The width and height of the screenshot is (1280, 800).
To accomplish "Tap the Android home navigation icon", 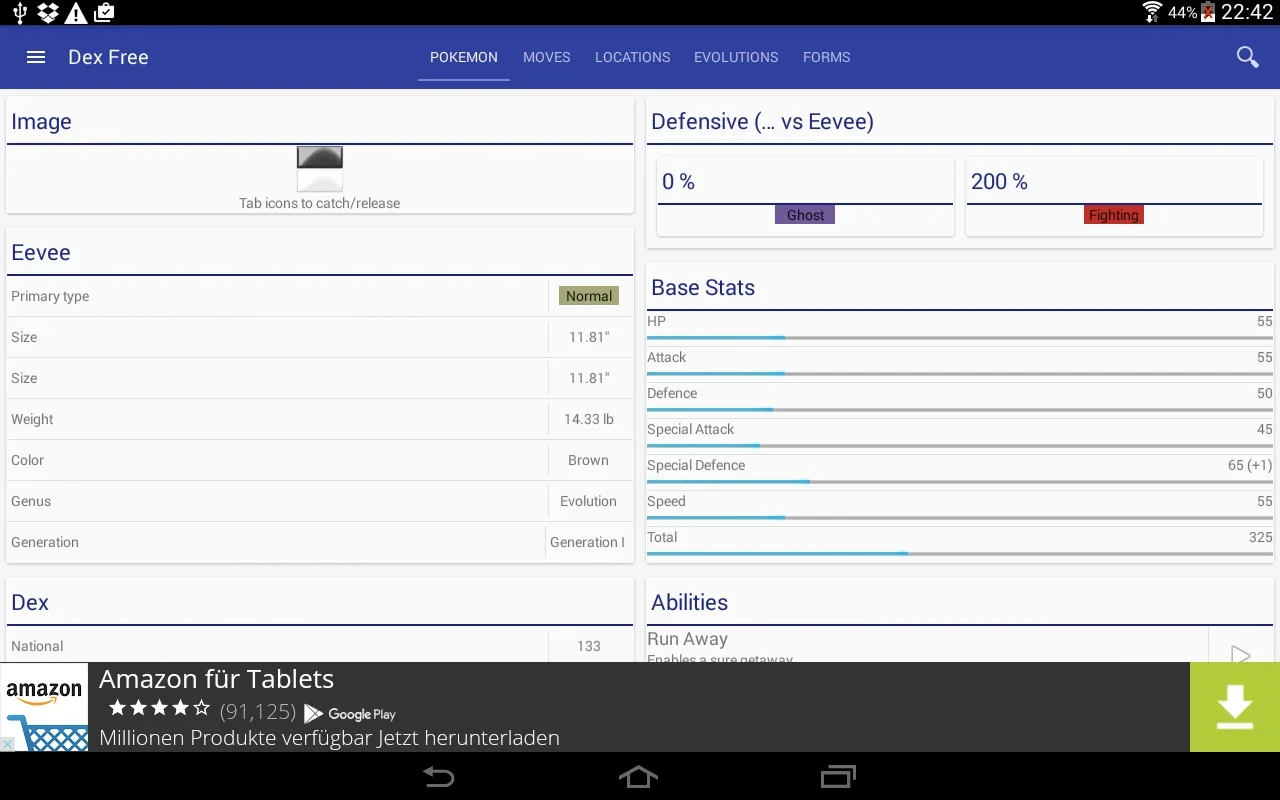I will coord(639,776).
